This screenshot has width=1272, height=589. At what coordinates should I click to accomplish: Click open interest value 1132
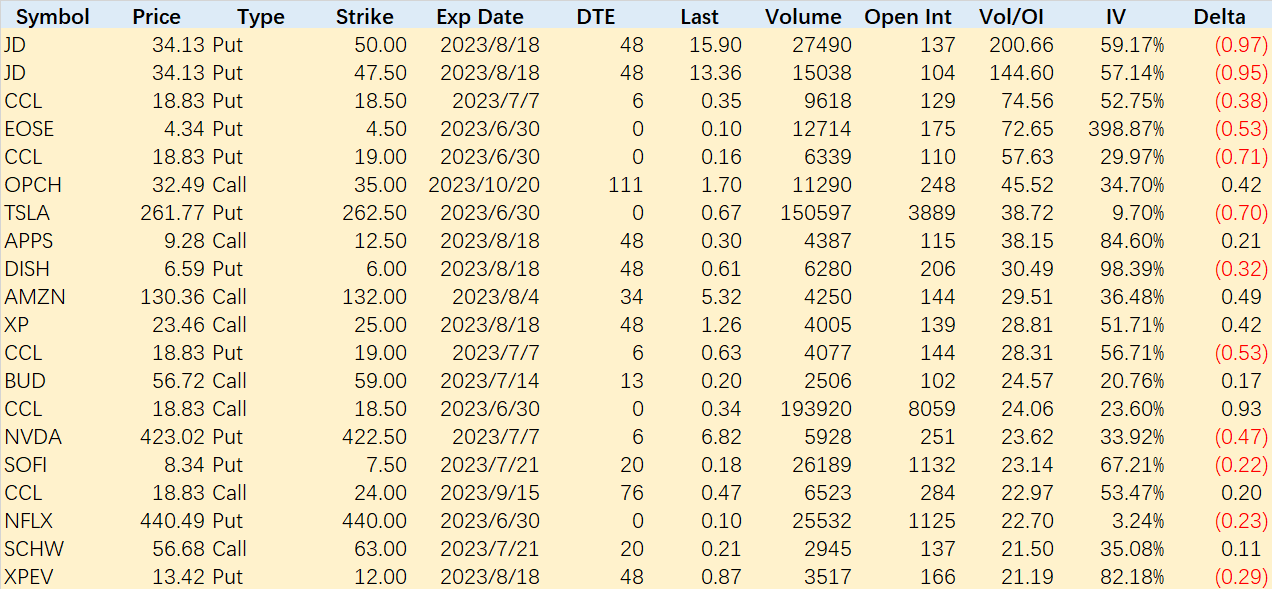932,465
